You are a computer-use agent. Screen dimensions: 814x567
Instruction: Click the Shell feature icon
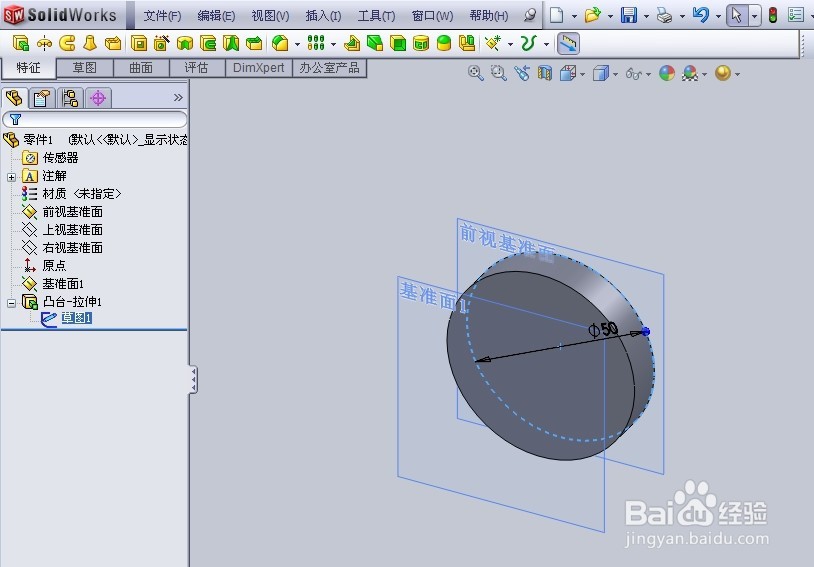pyautogui.click(x=398, y=43)
